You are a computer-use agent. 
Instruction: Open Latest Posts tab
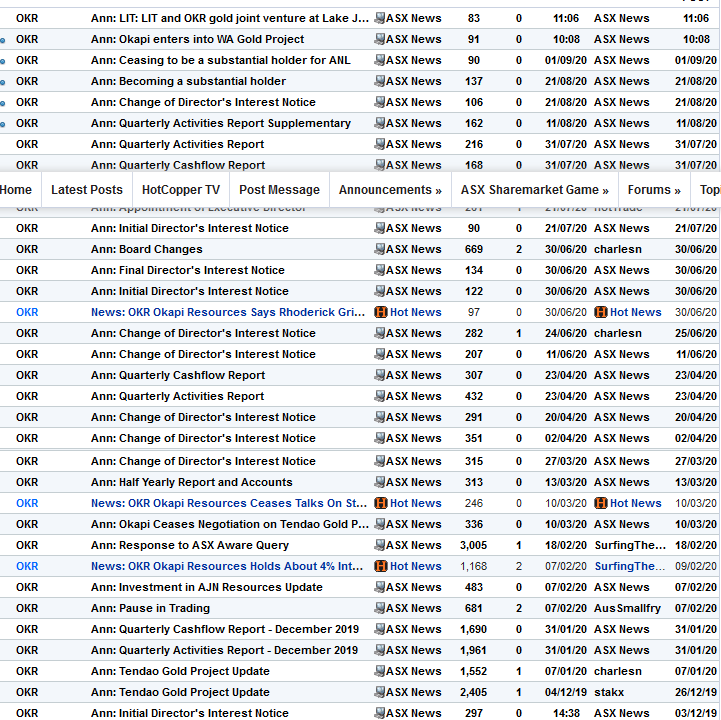point(87,190)
